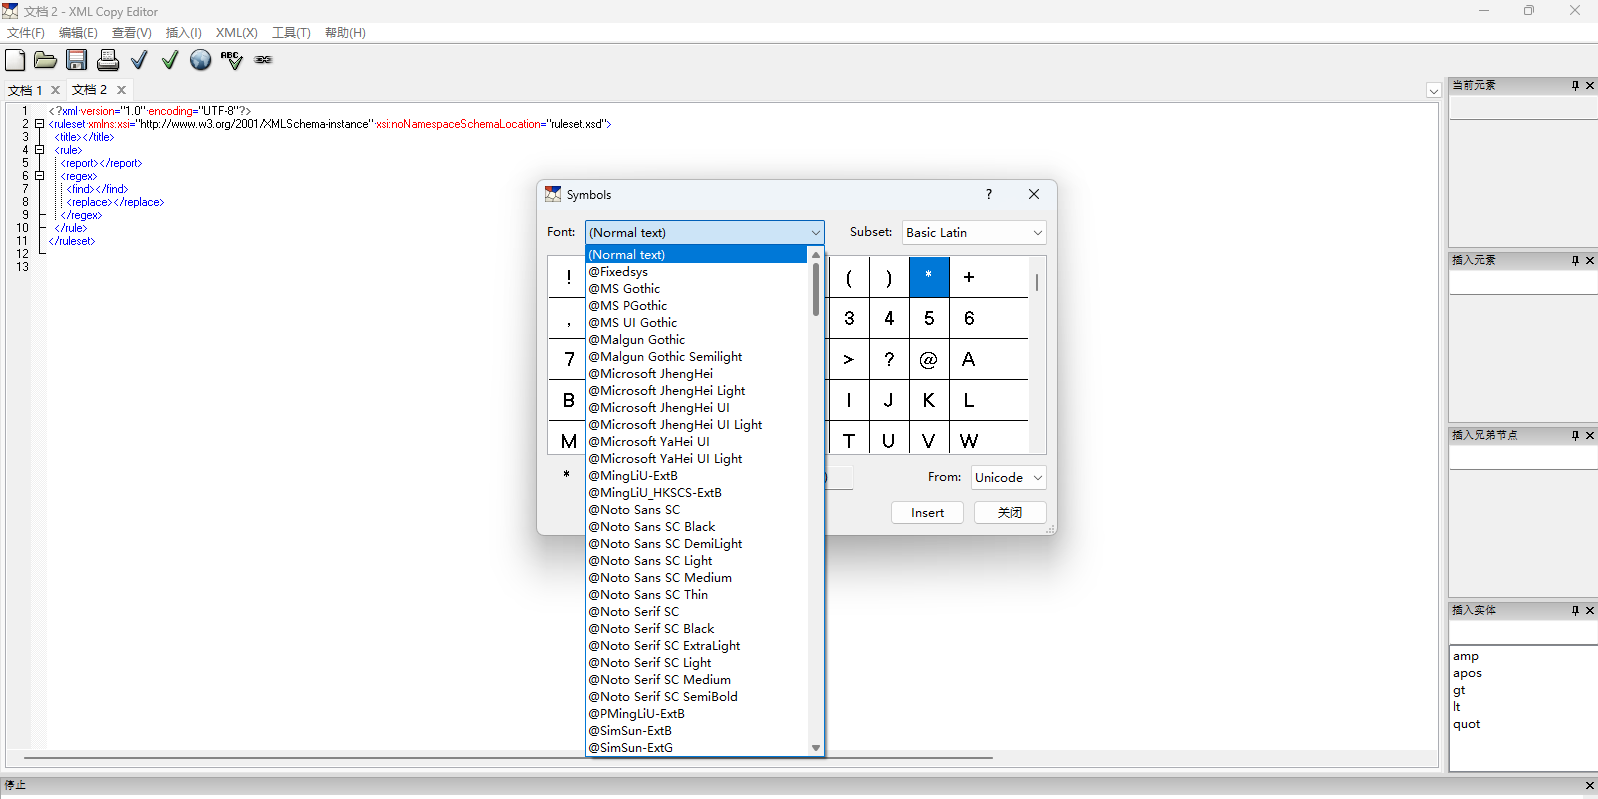Viewport: 1598px width, 799px height.
Task: Click the Print toolbar icon
Action: (108, 60)
